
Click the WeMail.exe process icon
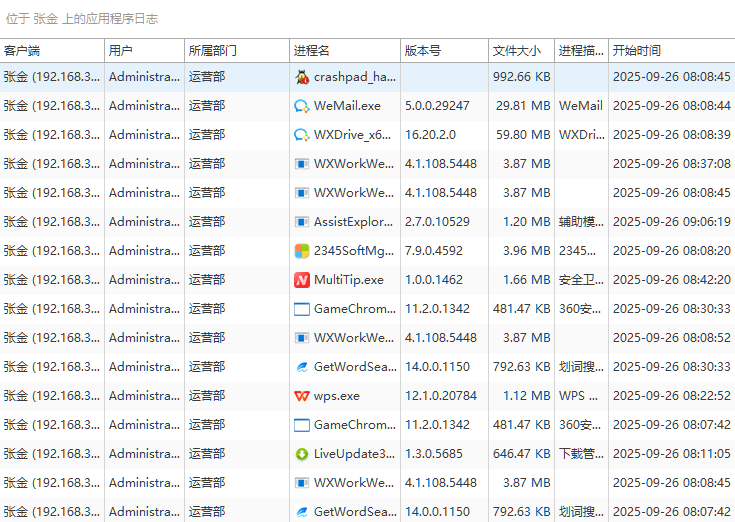(x=302, y=106)
